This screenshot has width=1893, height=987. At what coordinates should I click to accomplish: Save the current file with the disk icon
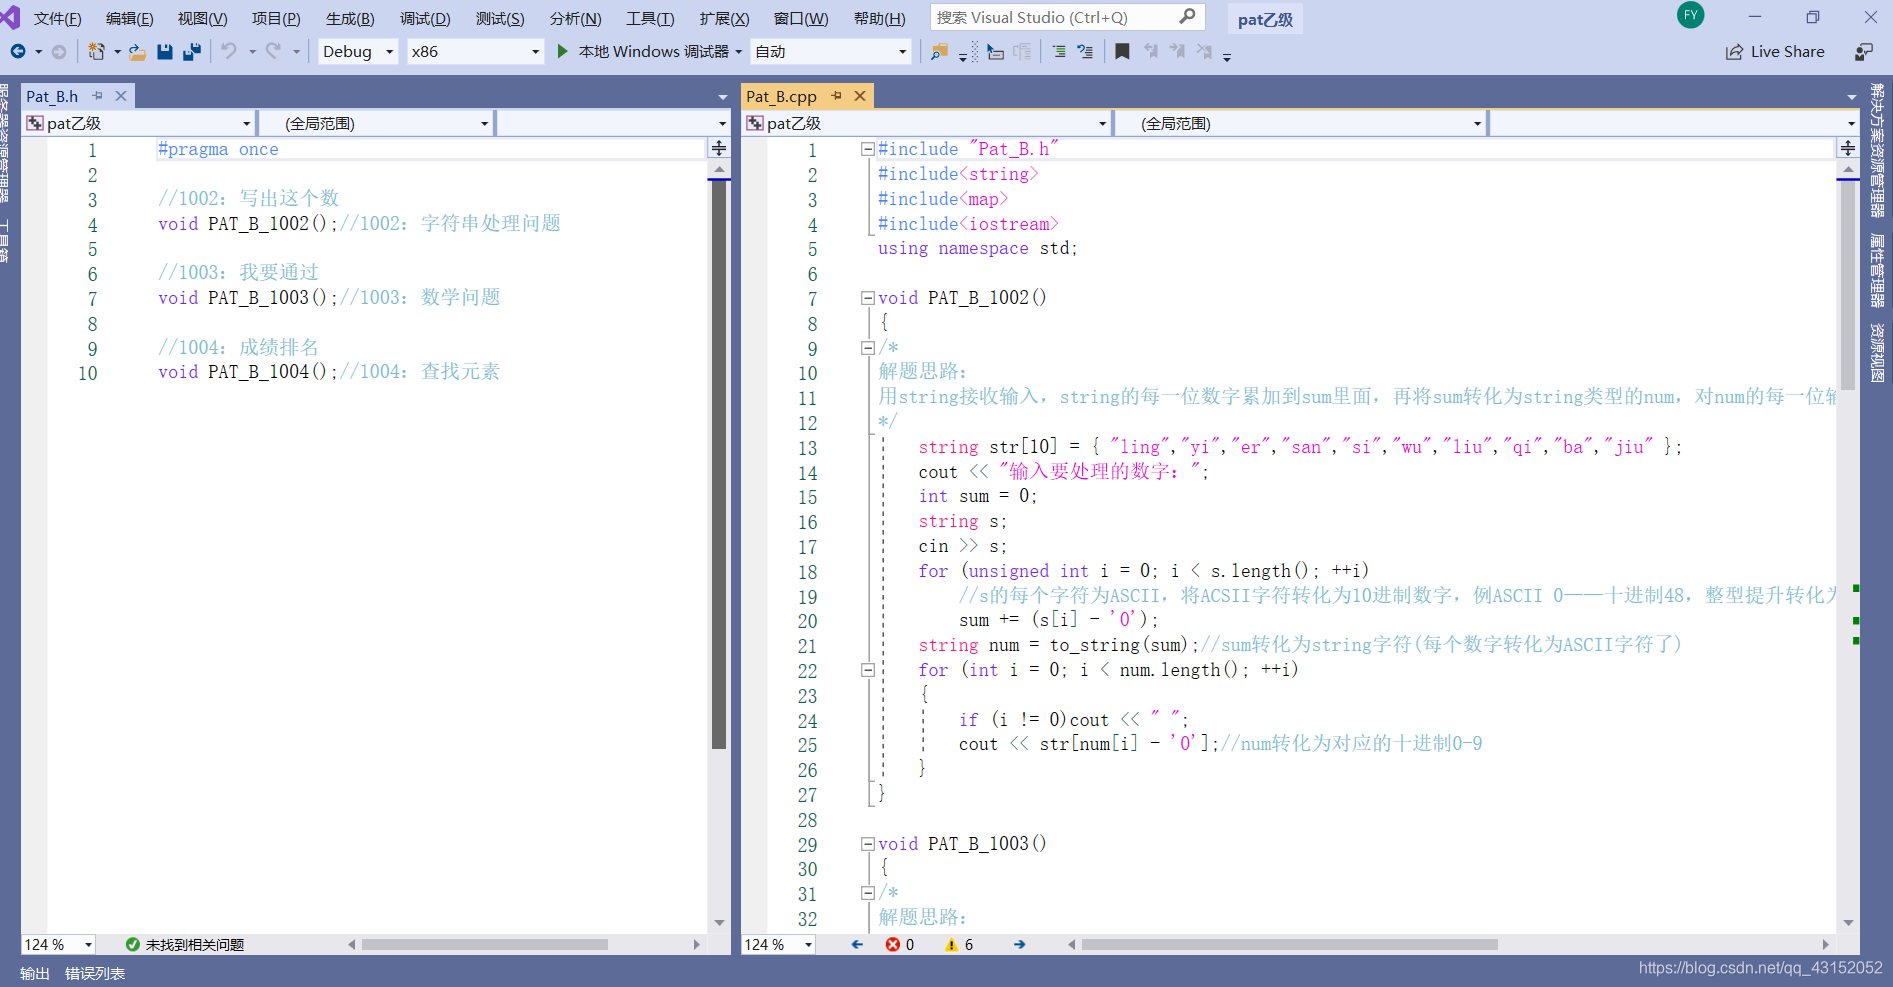[x=165, y=52]
